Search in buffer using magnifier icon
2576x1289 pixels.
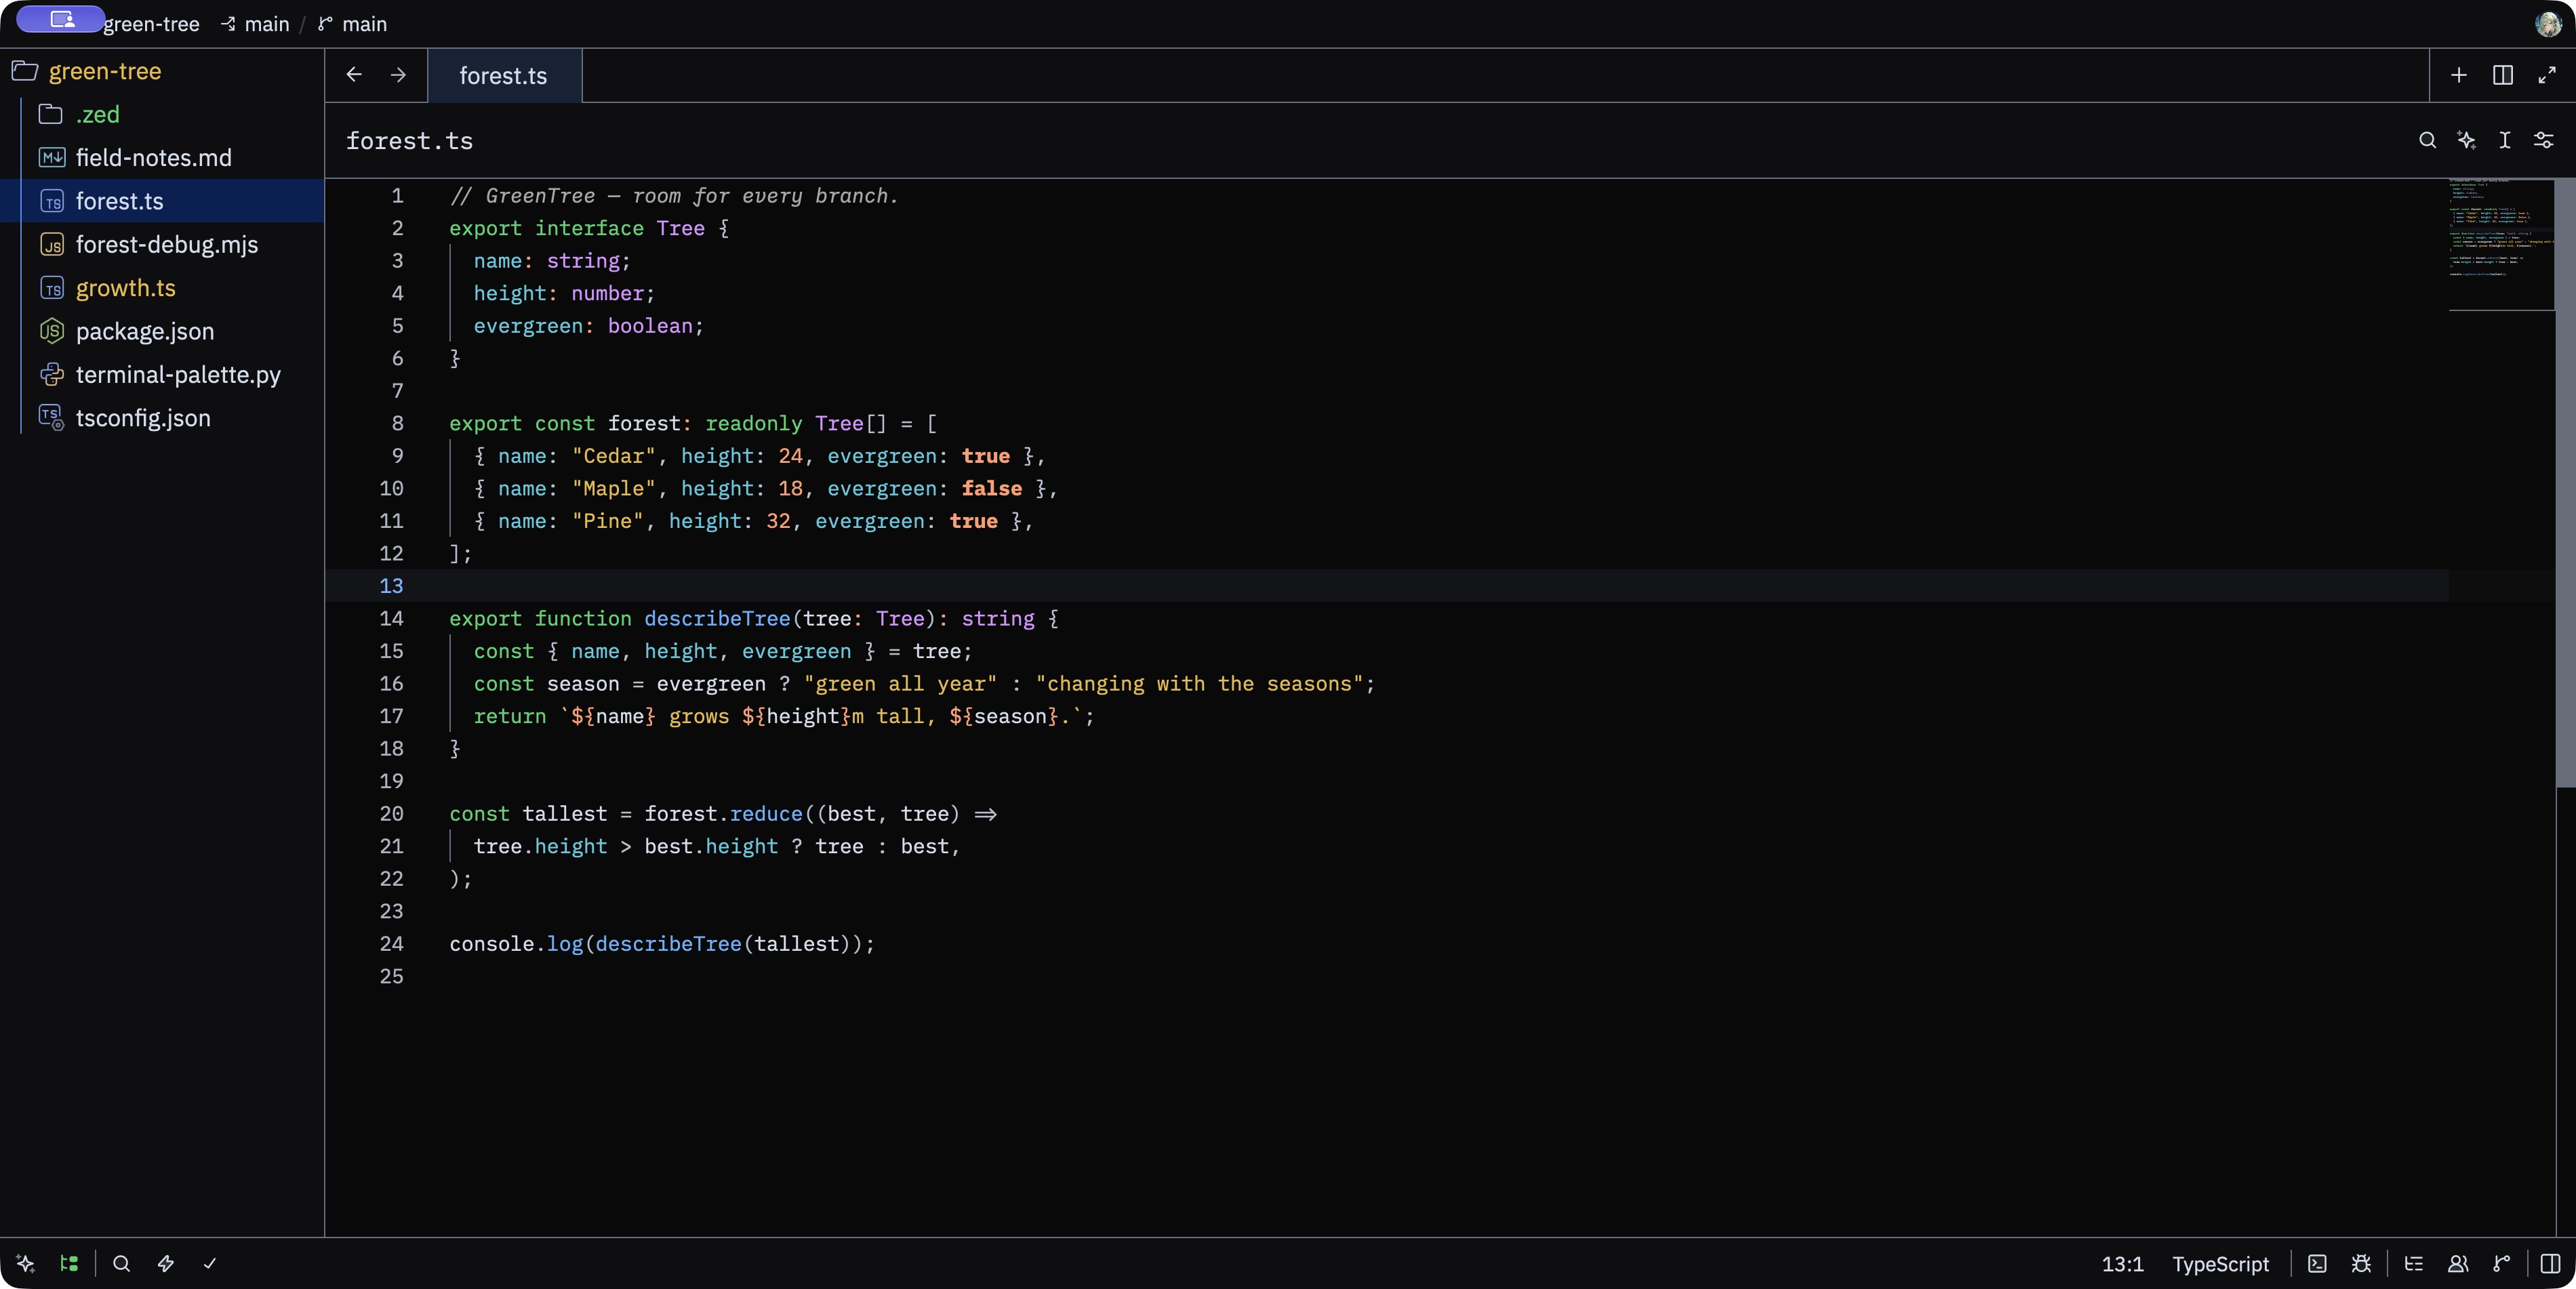click(x=2427, y=140)
